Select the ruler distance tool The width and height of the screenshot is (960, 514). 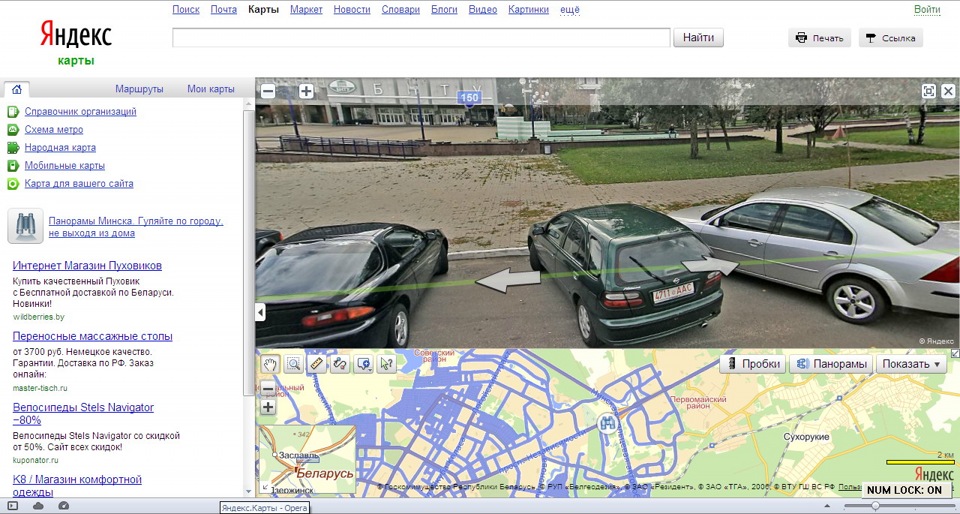tap(317, 364)
